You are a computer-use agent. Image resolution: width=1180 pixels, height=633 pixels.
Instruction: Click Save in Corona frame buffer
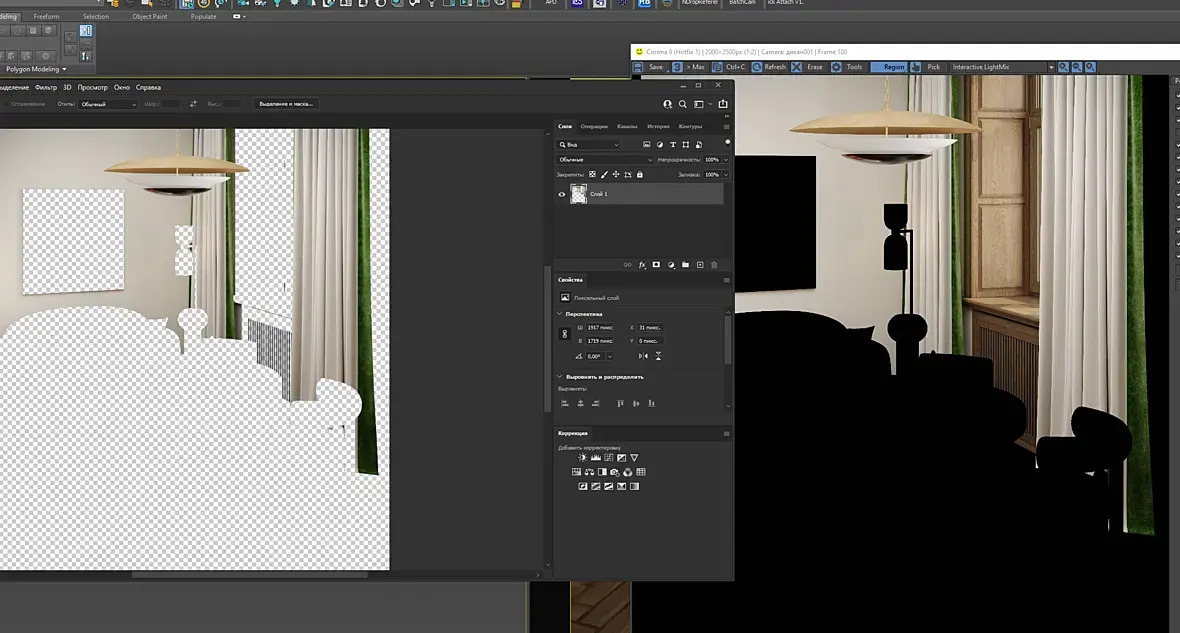(x=649, y=67)
